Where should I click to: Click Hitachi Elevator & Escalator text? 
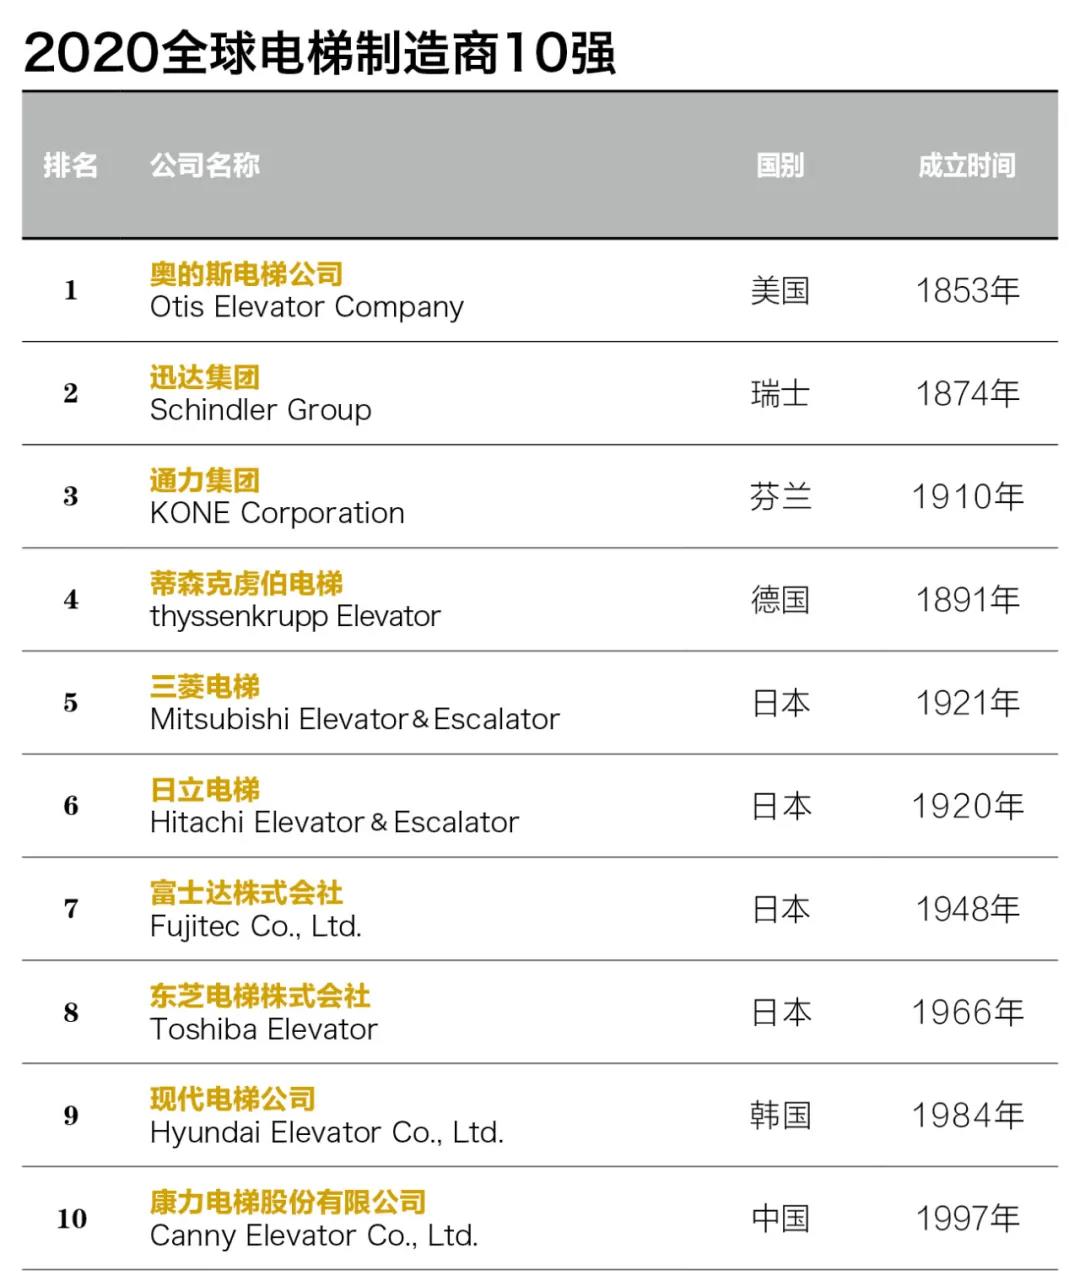pos(334,822)
